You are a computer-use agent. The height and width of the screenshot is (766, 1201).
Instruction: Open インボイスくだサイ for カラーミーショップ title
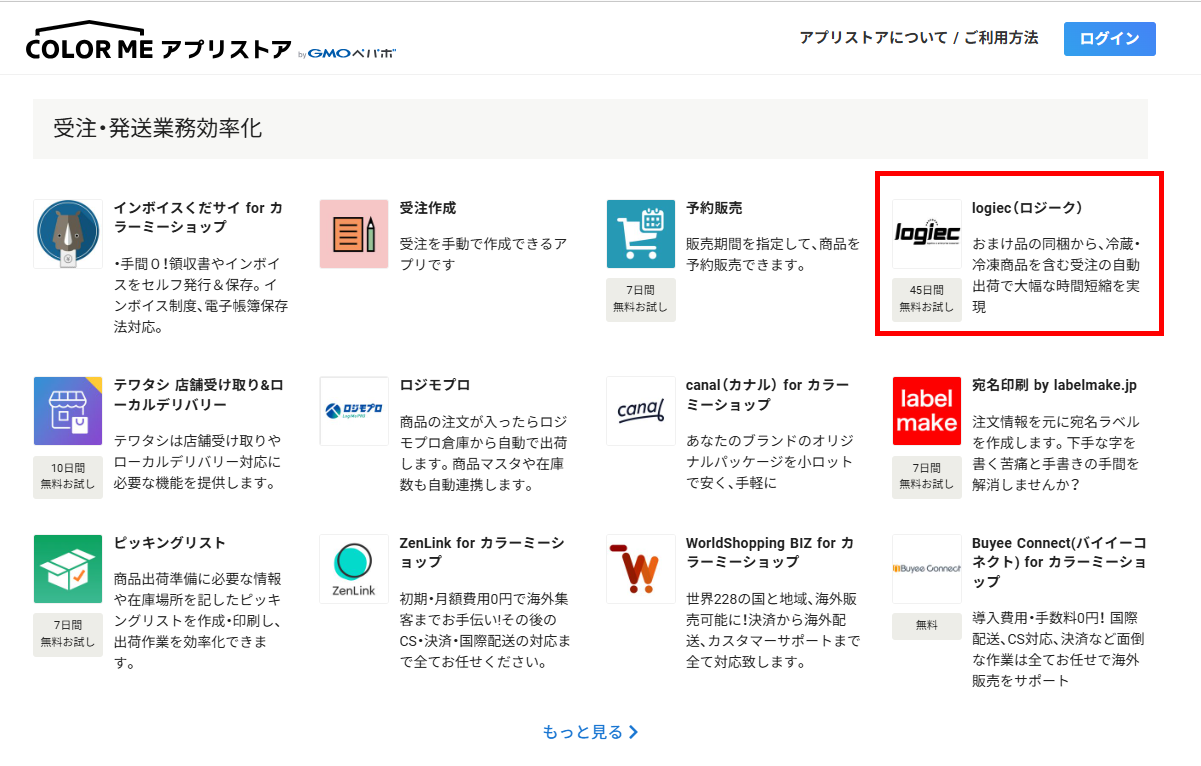[x=198, y=218]
